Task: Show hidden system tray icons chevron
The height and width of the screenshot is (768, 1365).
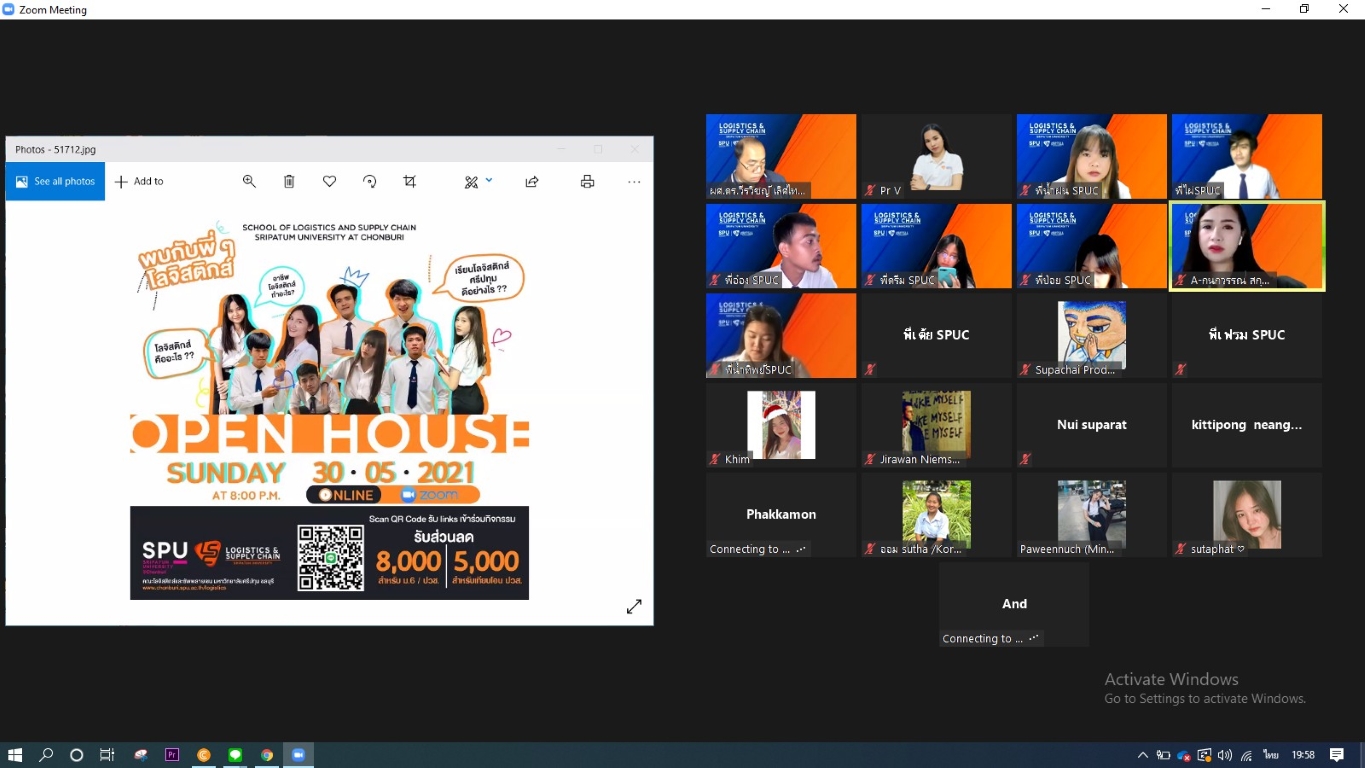Action: (1143, 755)
